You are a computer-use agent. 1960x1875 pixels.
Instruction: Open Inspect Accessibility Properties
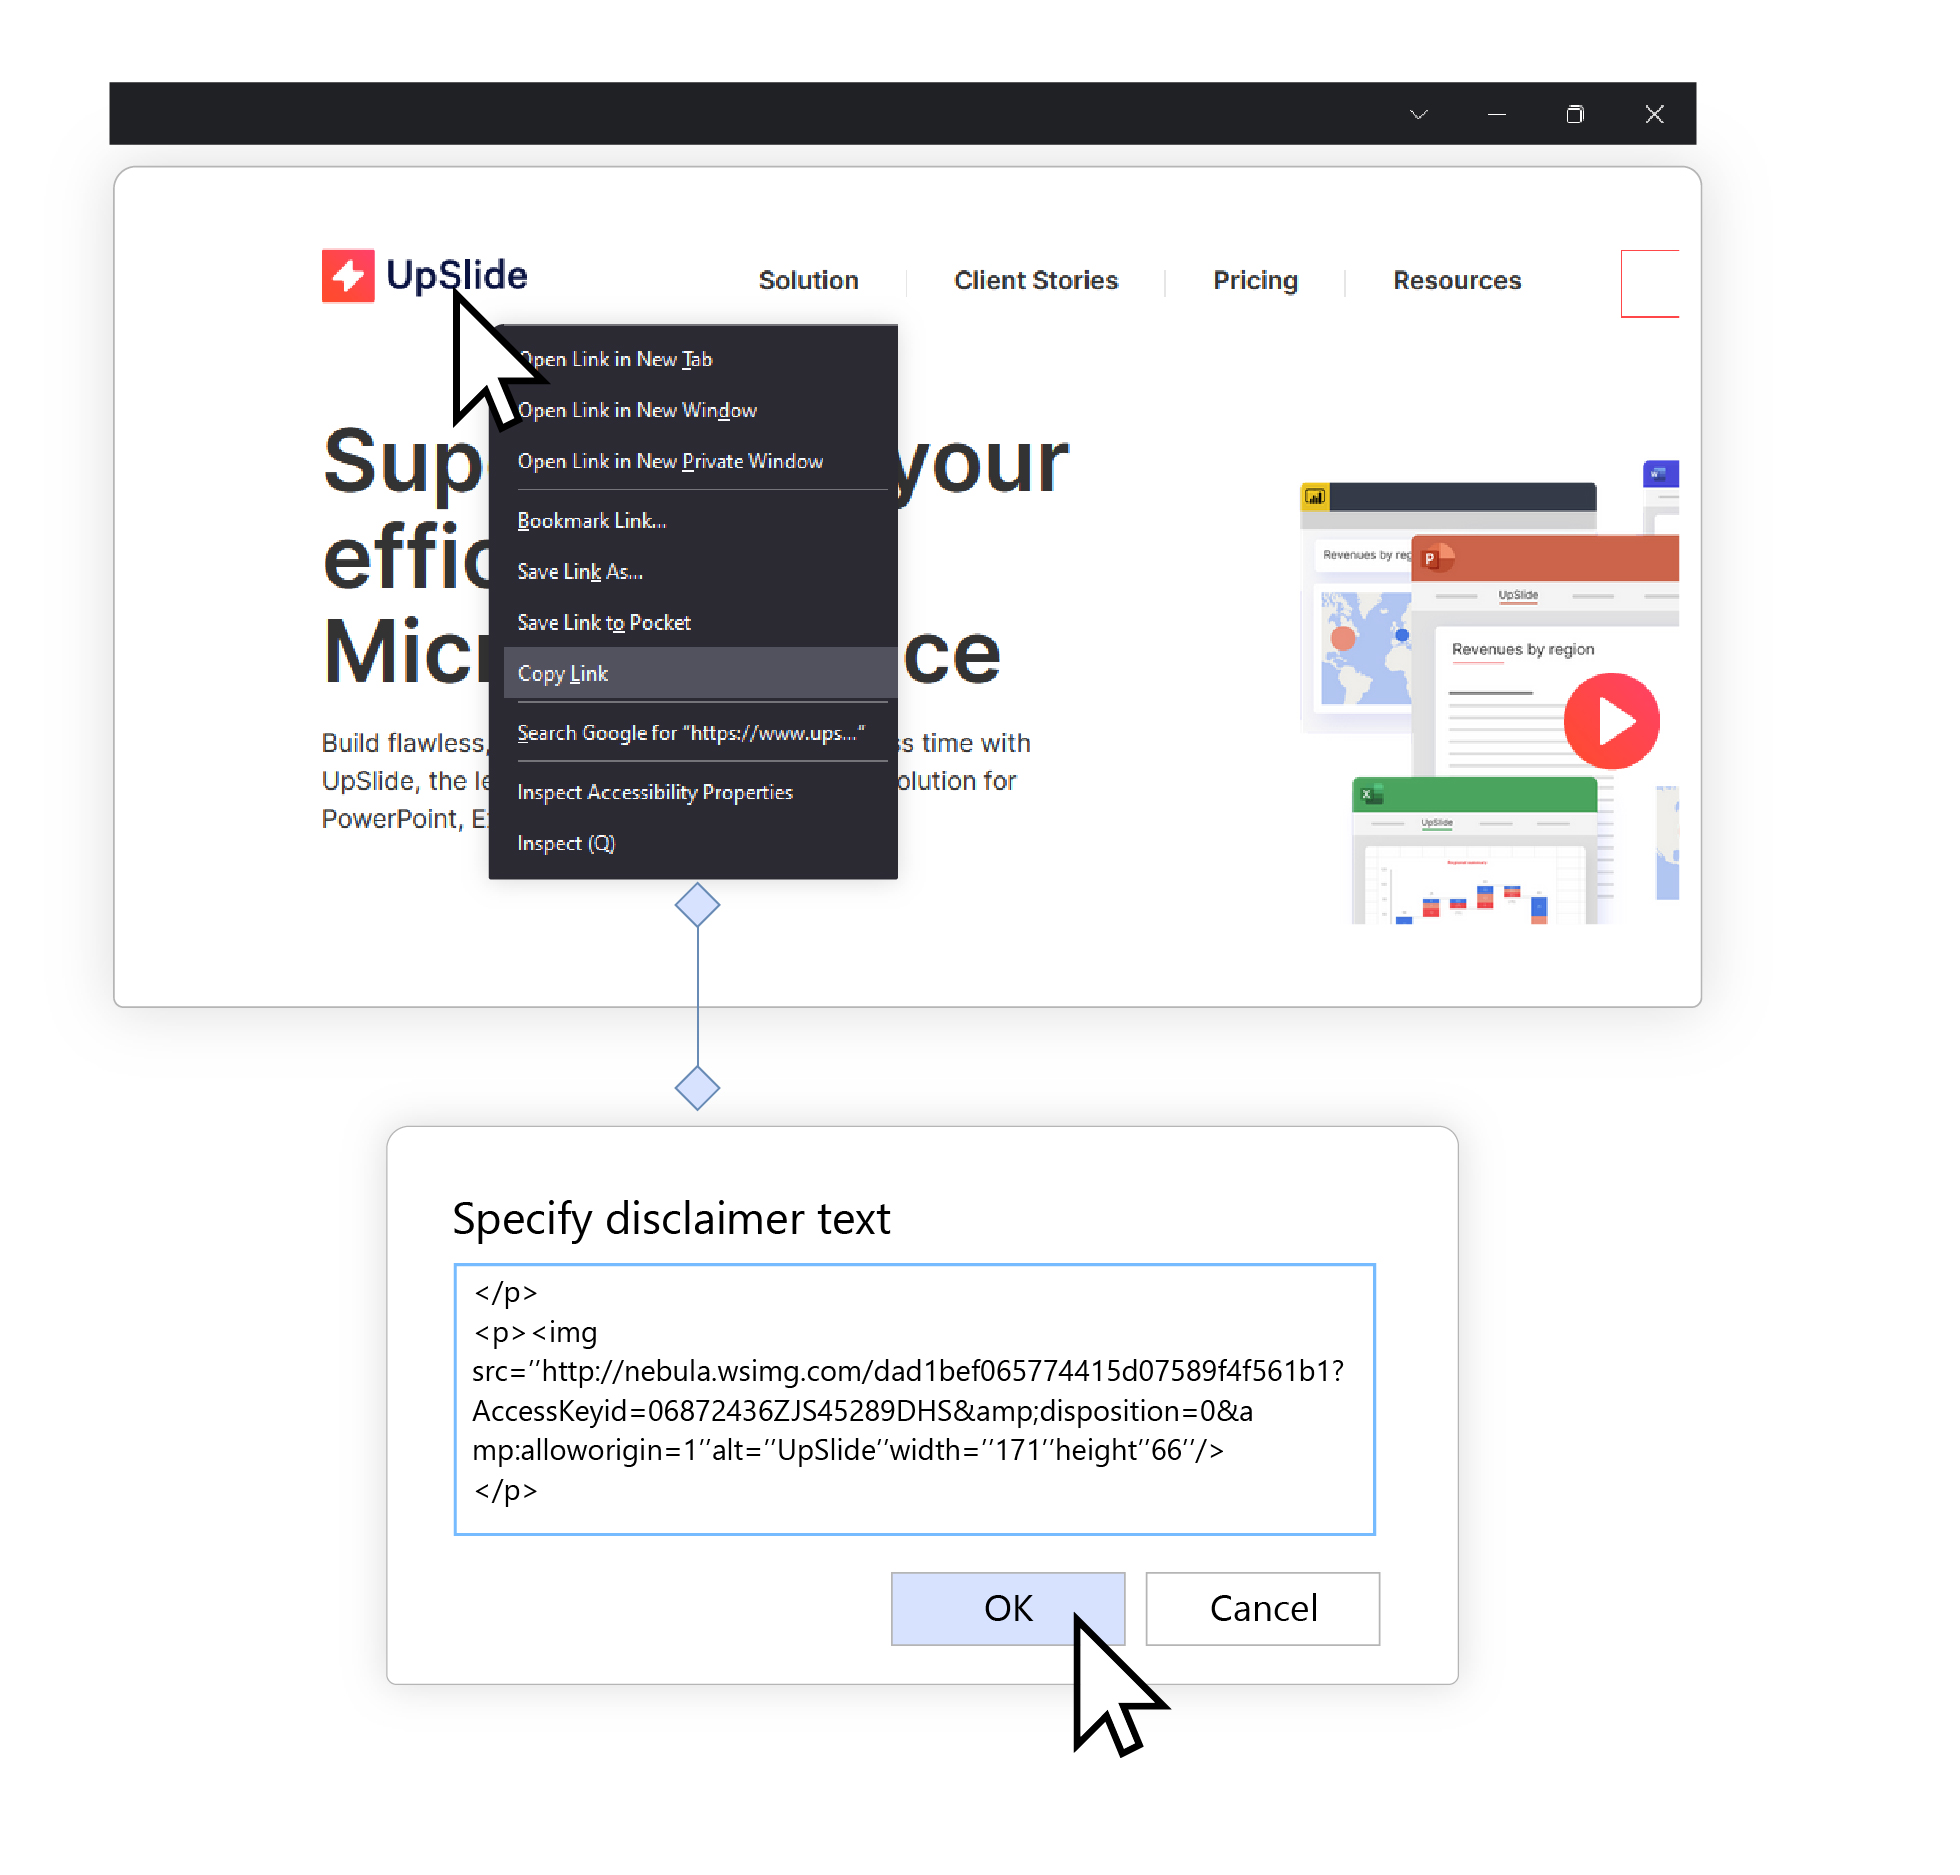[654, 791]
